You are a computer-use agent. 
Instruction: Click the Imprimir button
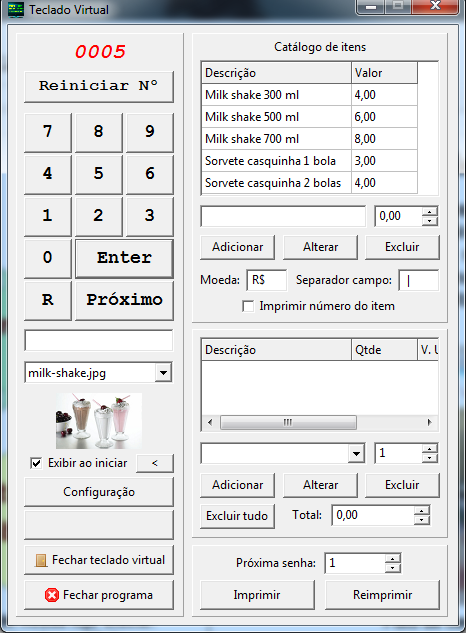257,595
